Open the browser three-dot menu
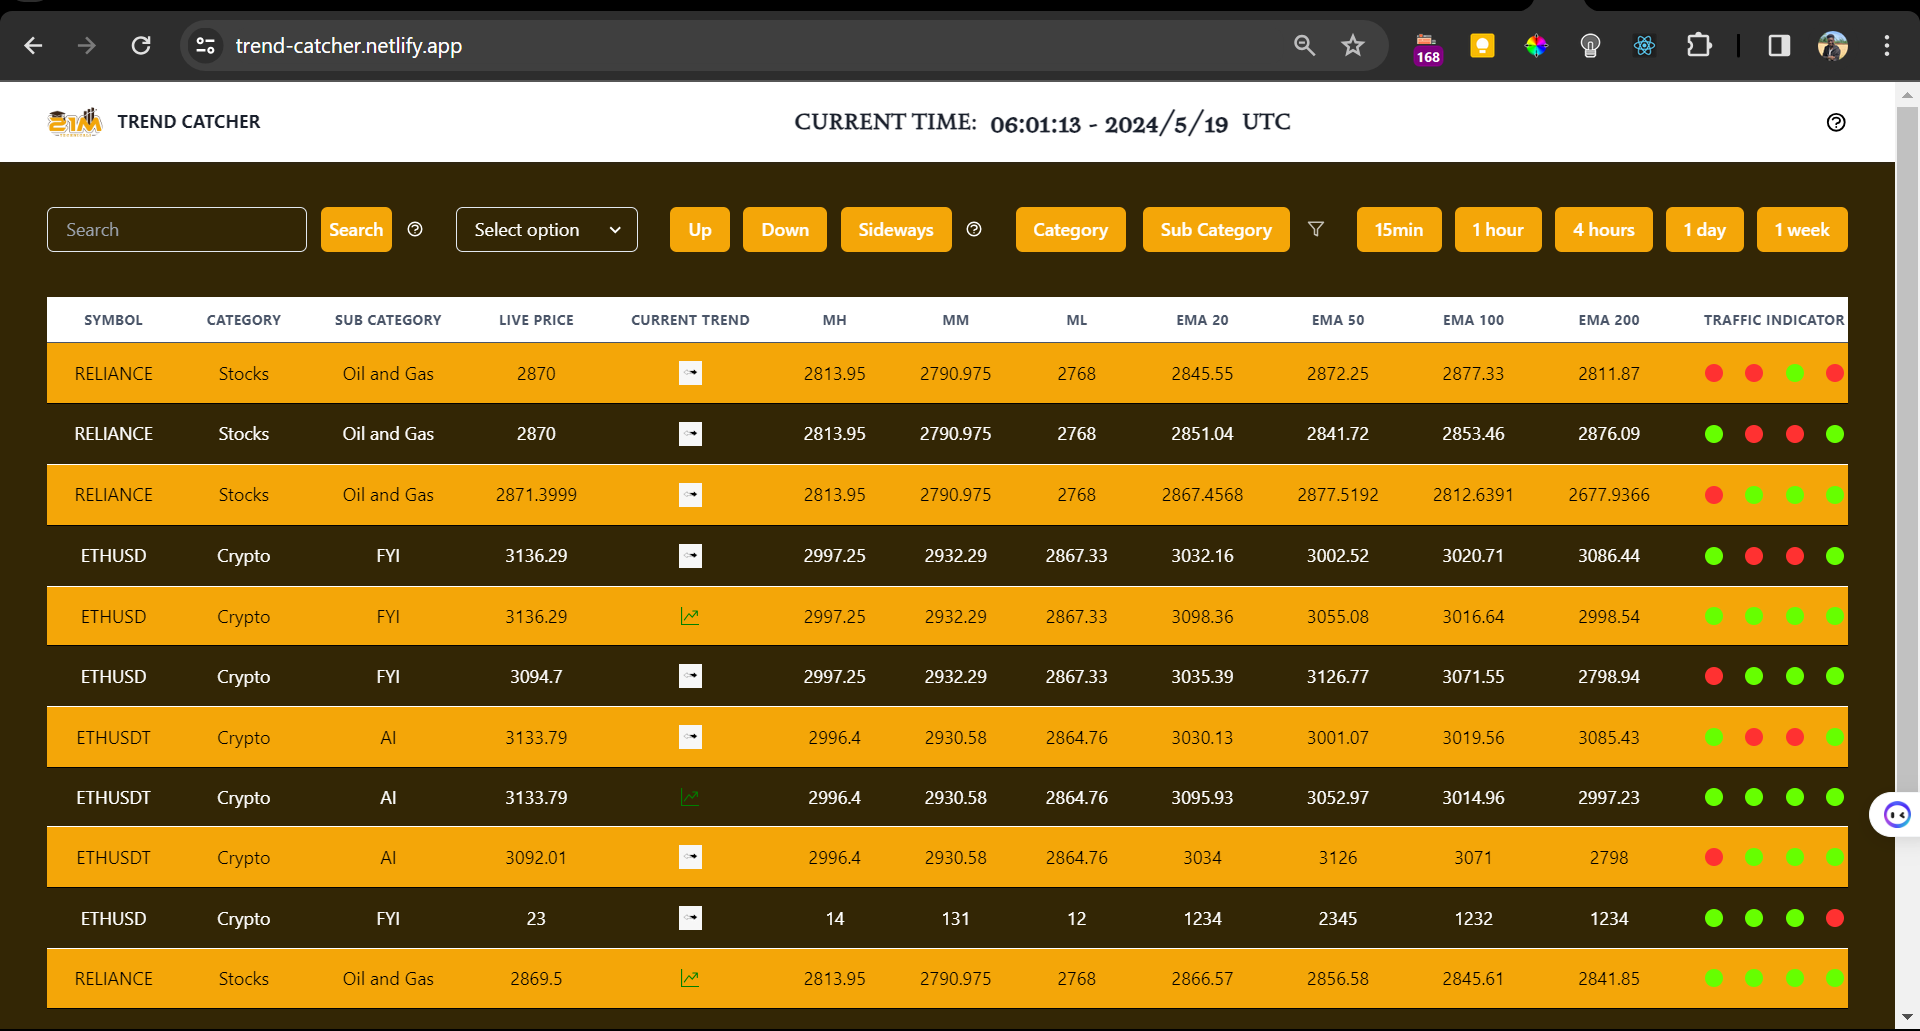The image size is (1920, 1031). (x=1887, y=45)
